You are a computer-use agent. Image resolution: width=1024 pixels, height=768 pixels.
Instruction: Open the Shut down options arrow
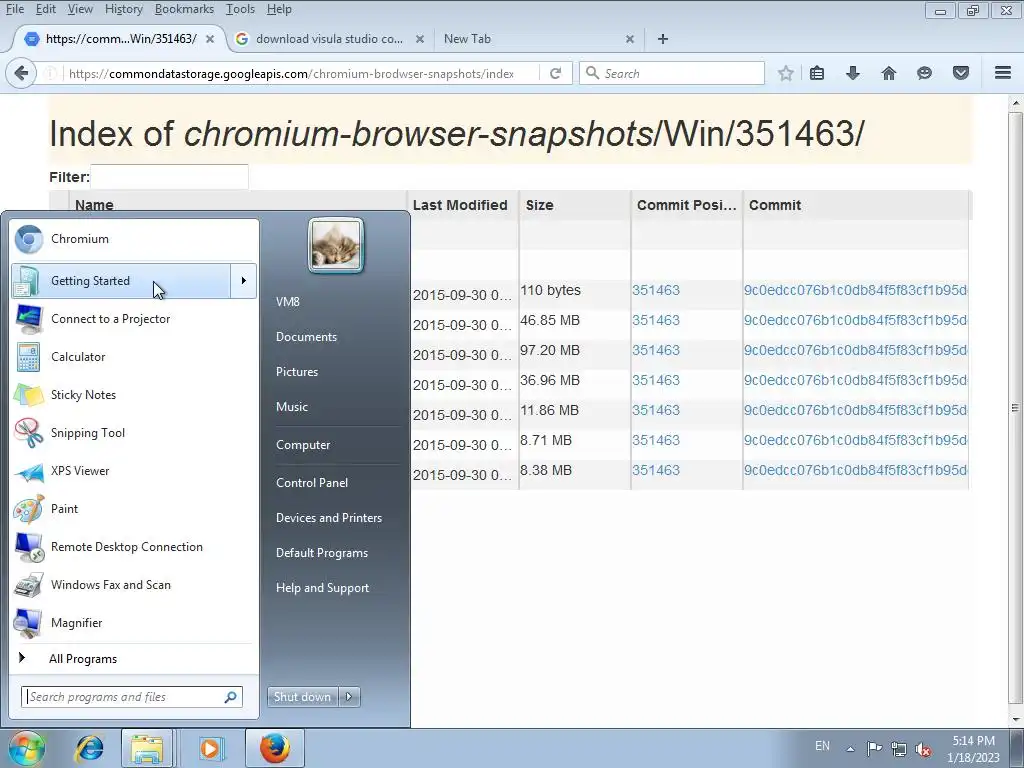(x=349, y=697)
